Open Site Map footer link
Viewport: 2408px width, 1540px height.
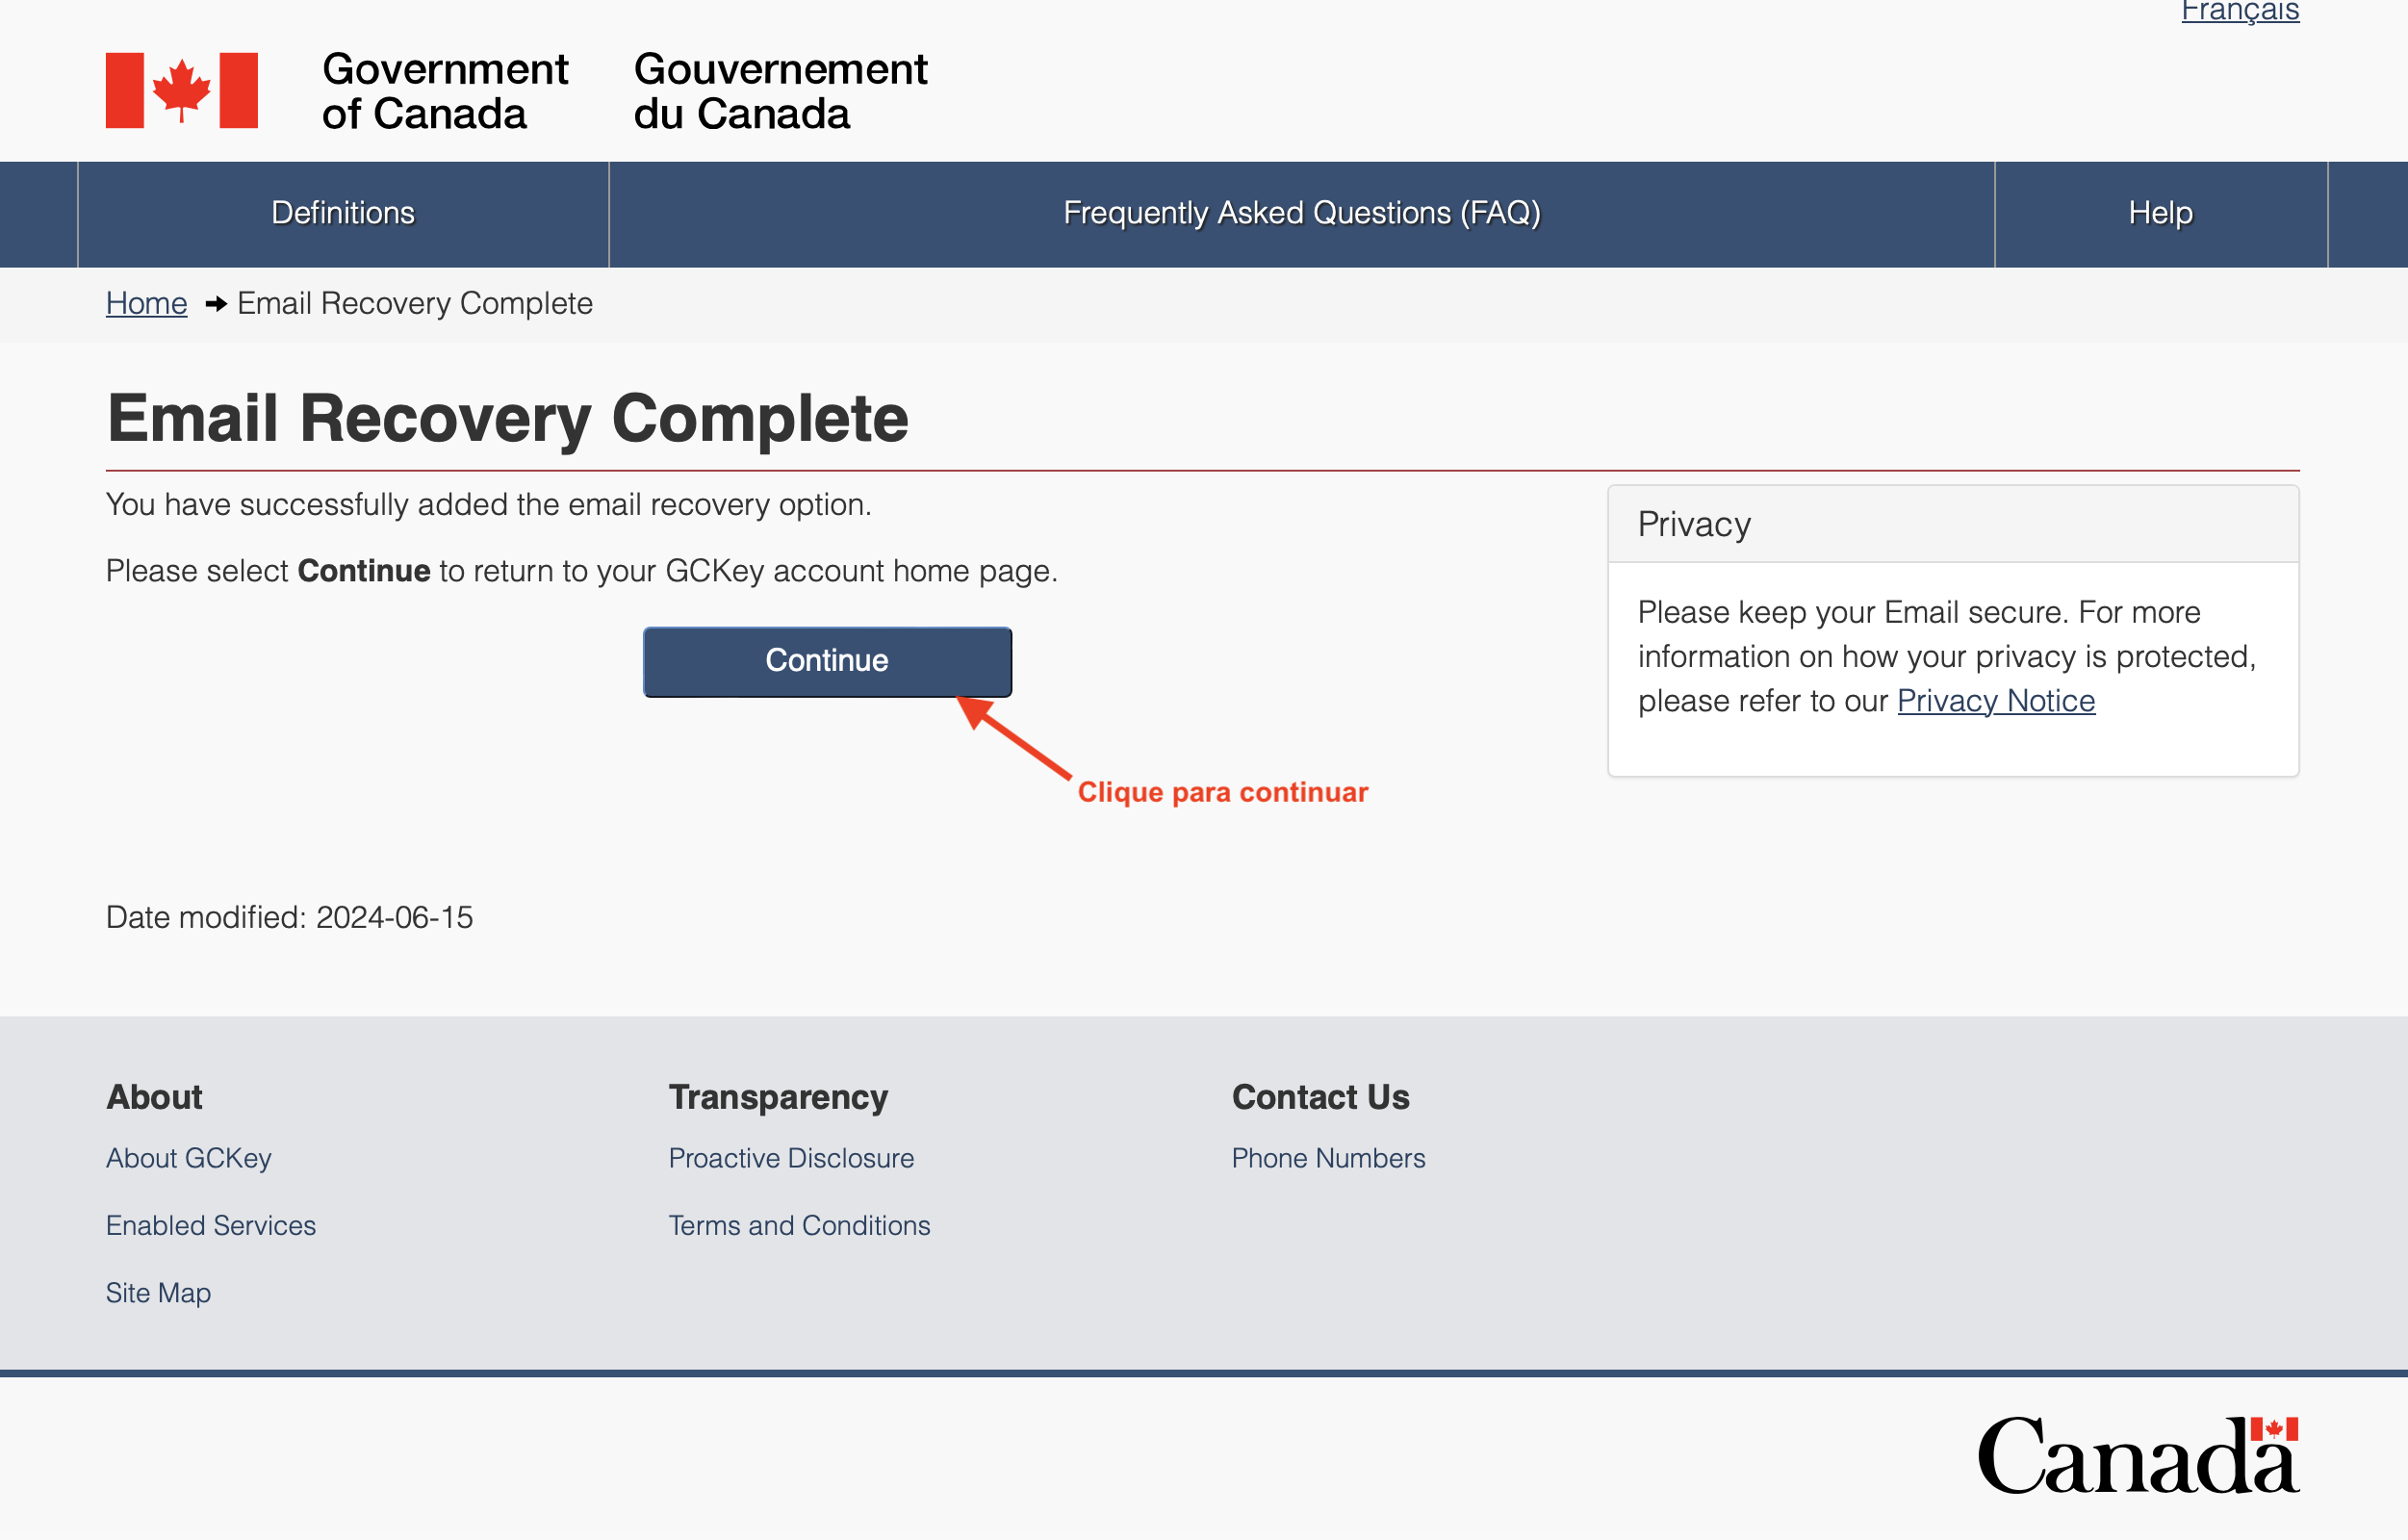[x=158, y=1293]
